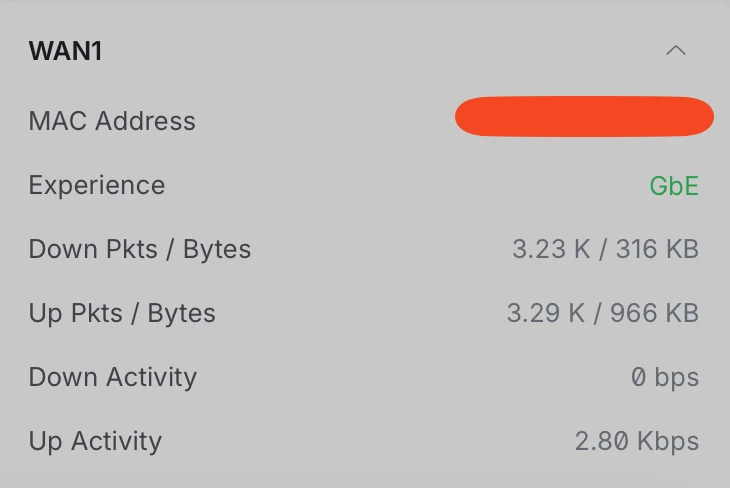The width and height of the screenshot is (730, 488).
Task: Select the Up Pkts / Bytes label
Action: point(122,313)
